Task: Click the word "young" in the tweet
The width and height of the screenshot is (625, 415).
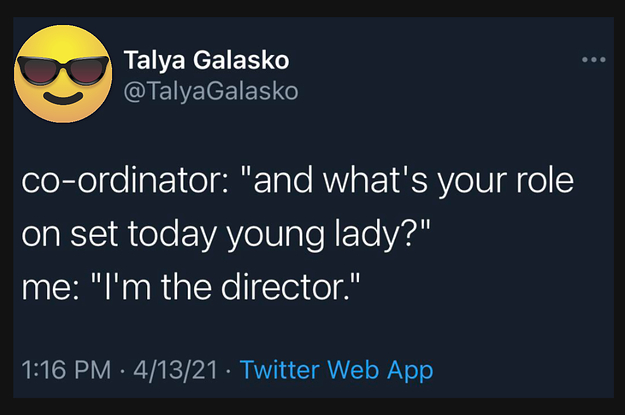Action: click(277, 238)
